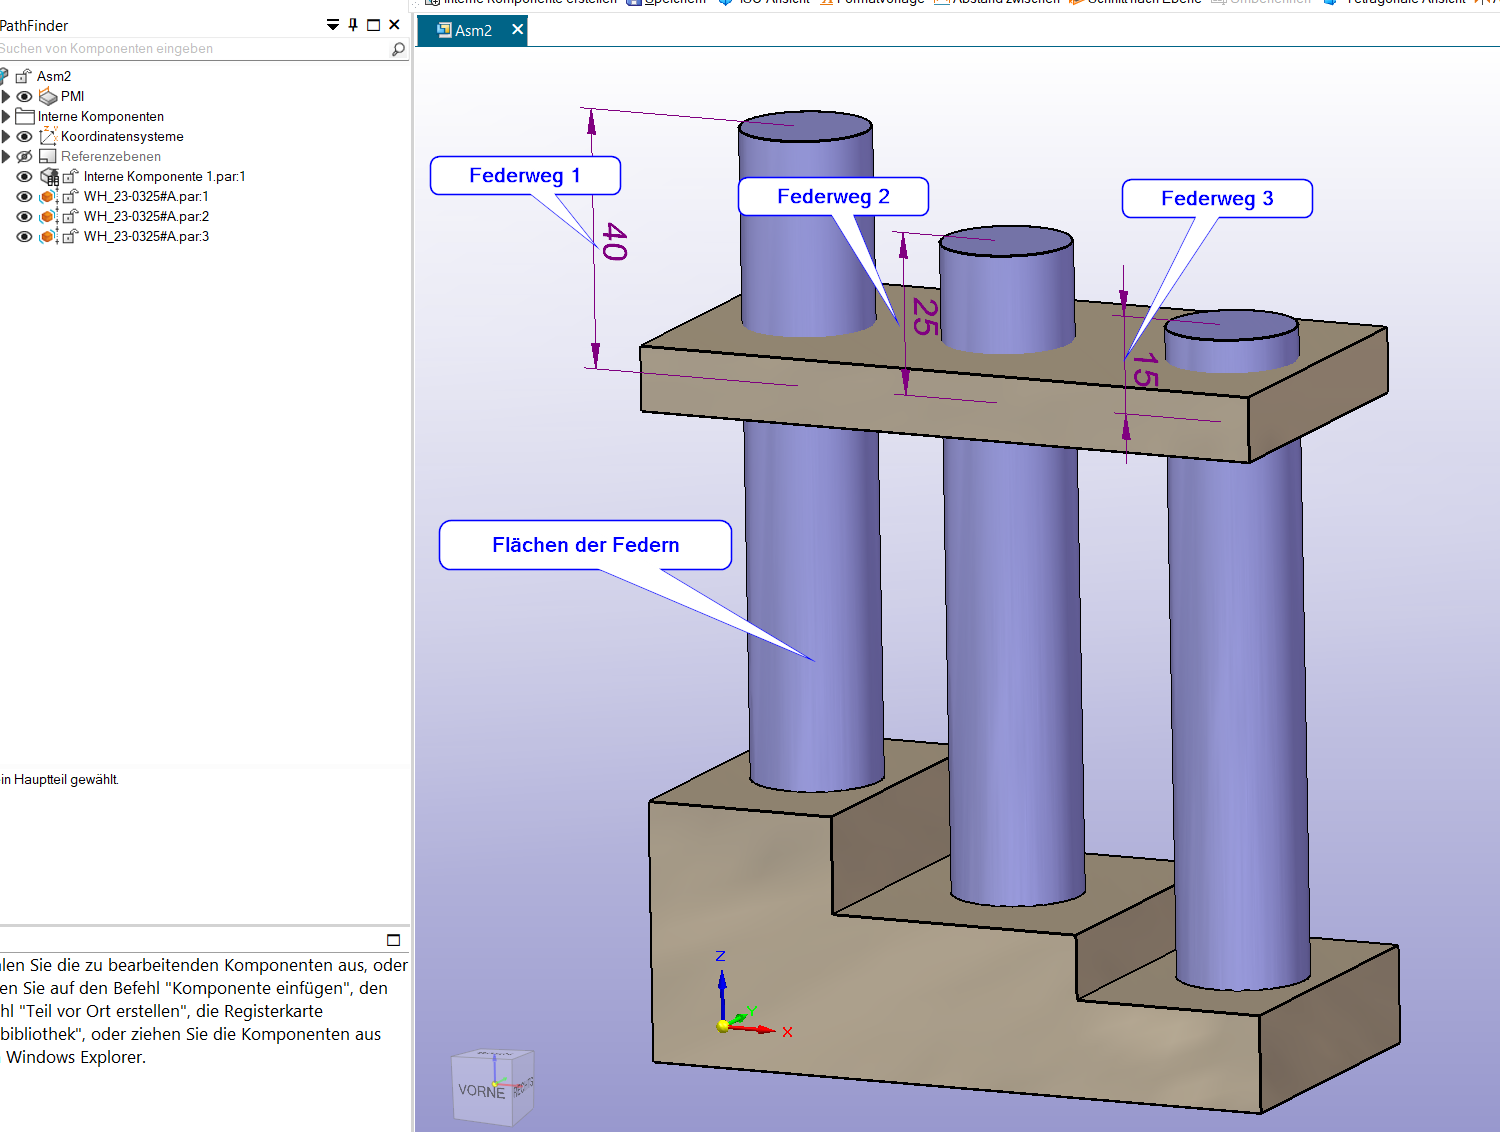Screen dimensions: 1500x1132
Task: Click the PMI node icon
Action: point(48,96)
